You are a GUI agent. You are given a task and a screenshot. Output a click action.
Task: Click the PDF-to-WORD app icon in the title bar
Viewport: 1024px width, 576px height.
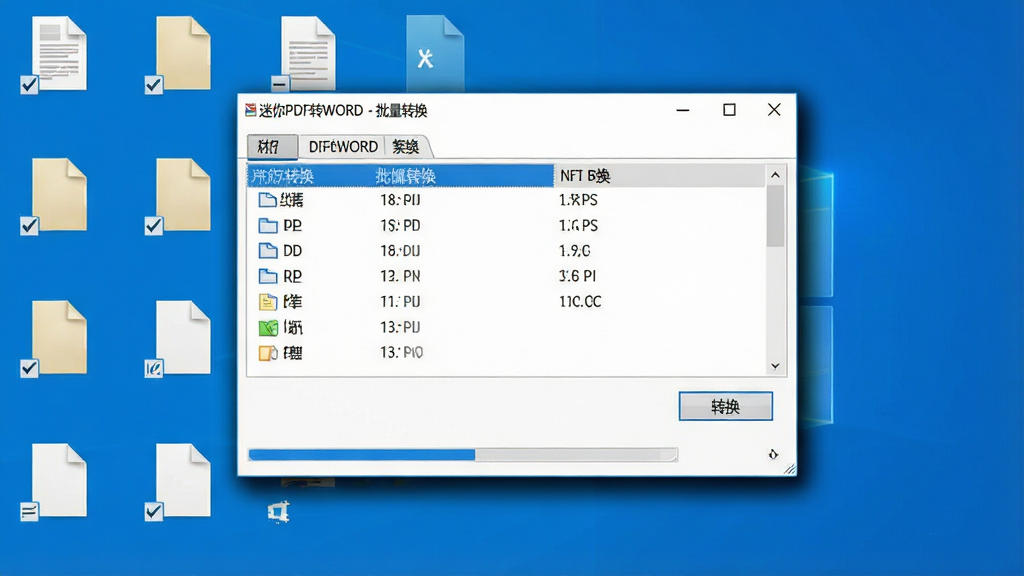click(x=250, y=110)
